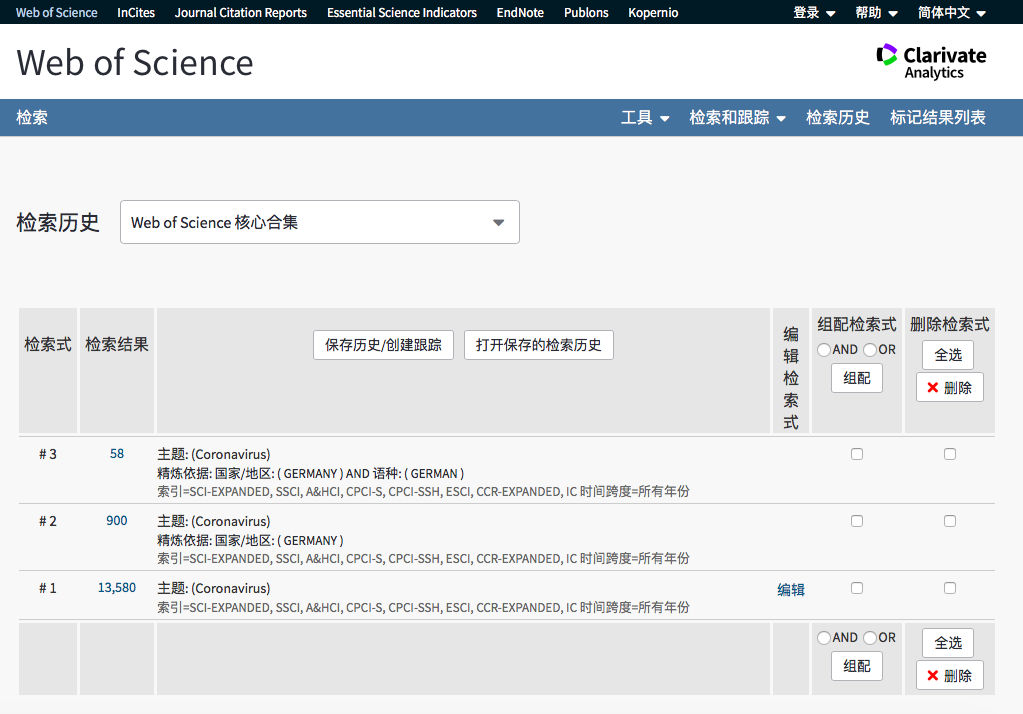Expand the 登录 sign-in dropdown
The height and width of the screenshot is (714, 1023).
[x=814, y=12]
